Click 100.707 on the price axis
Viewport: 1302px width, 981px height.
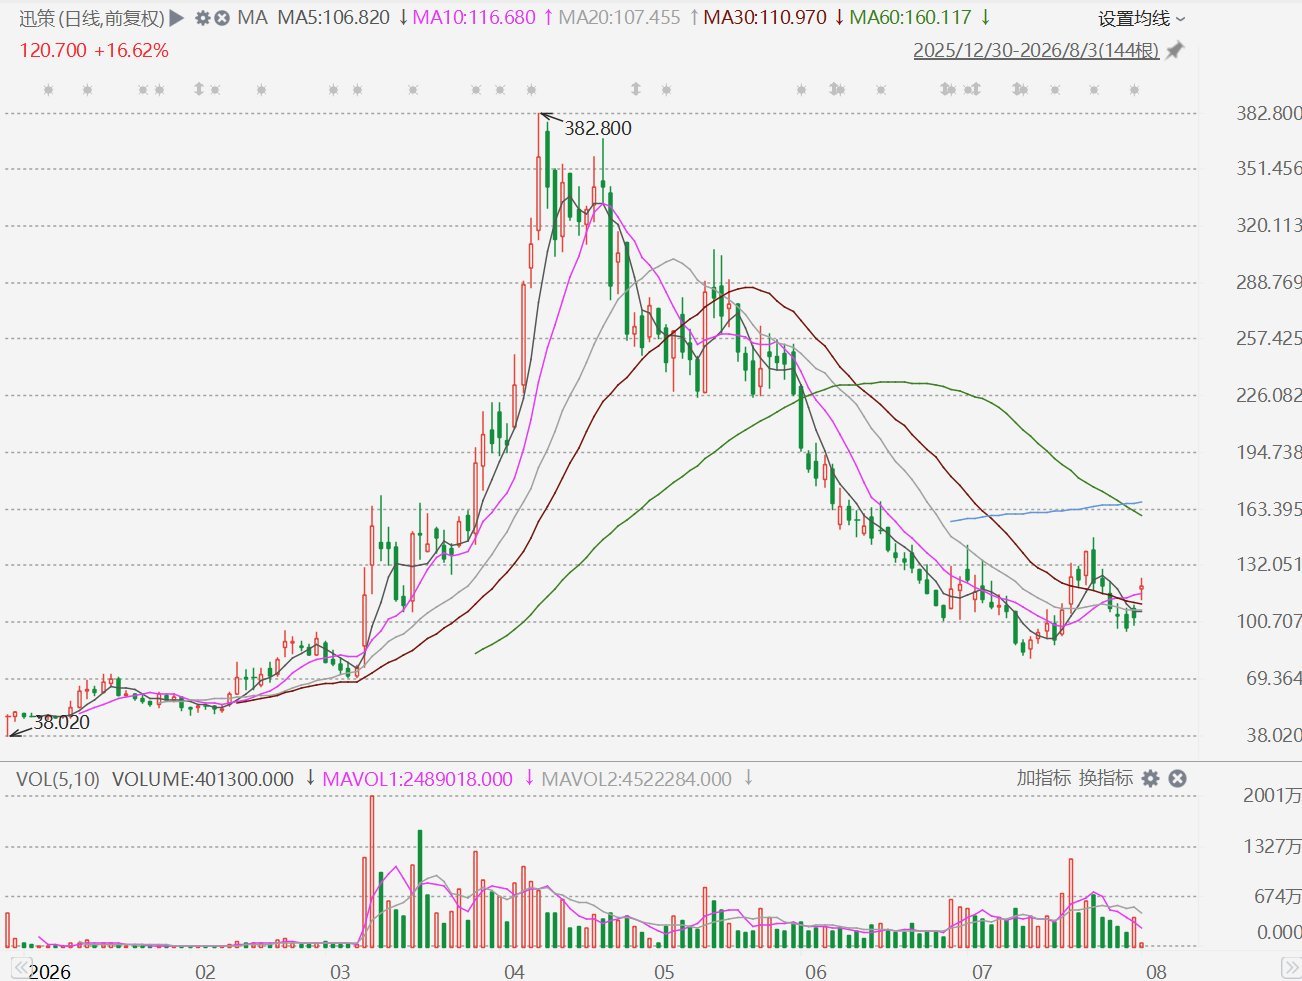click(1269, 621)
